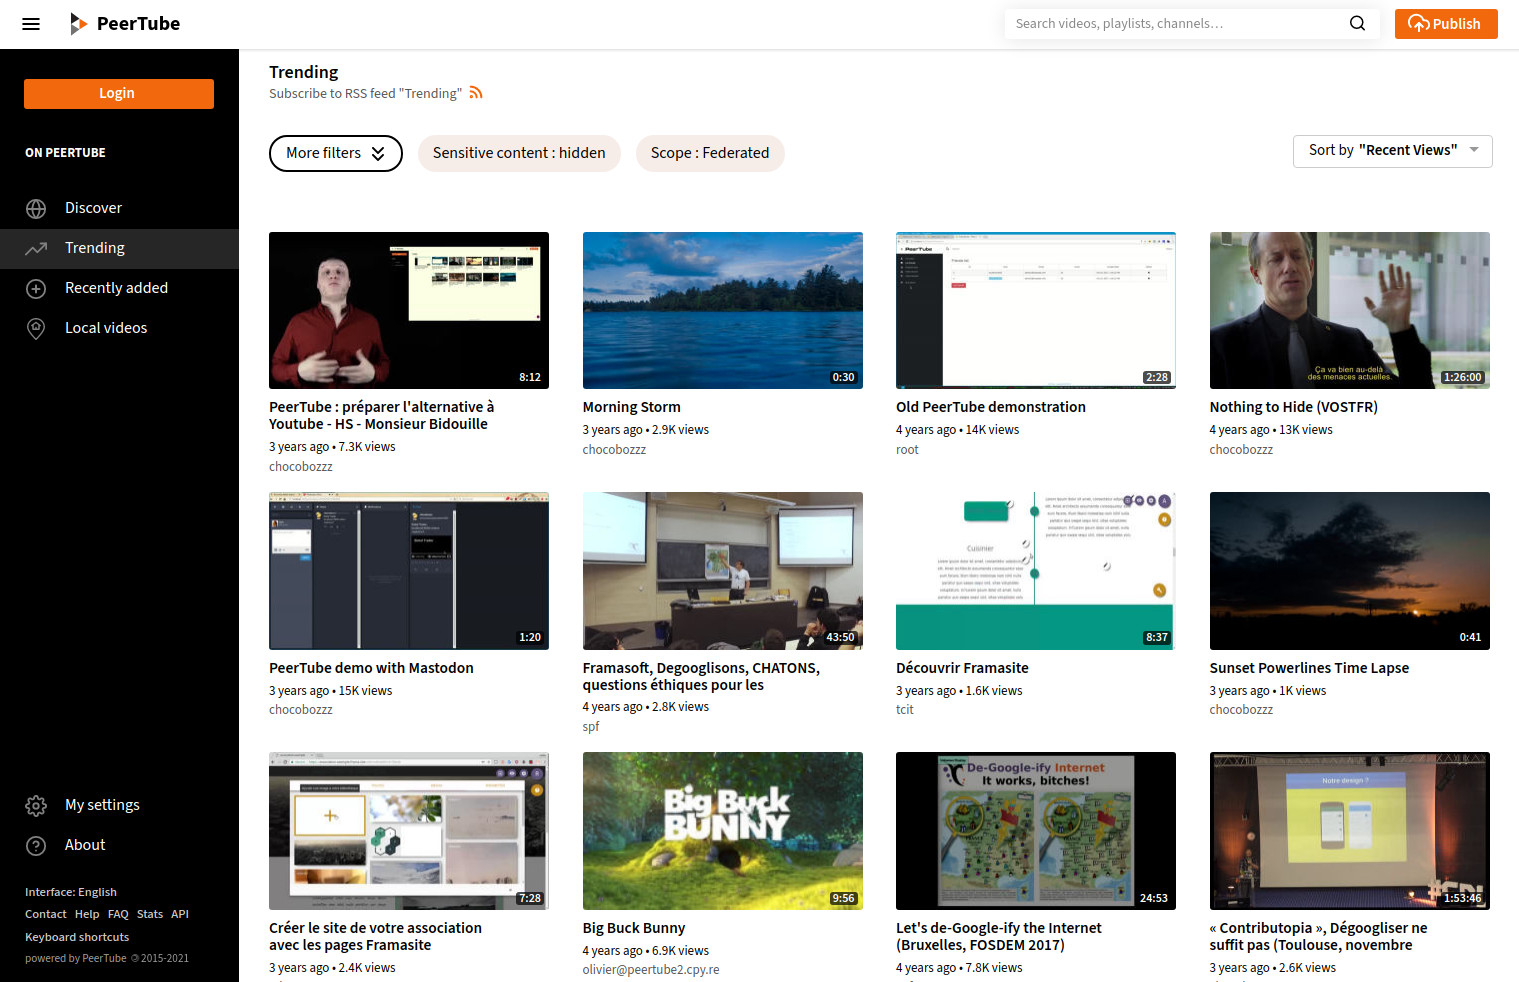Select the Local videos icon
The width and height of the screenshot is (1519, 982).
tap(36, 328)
